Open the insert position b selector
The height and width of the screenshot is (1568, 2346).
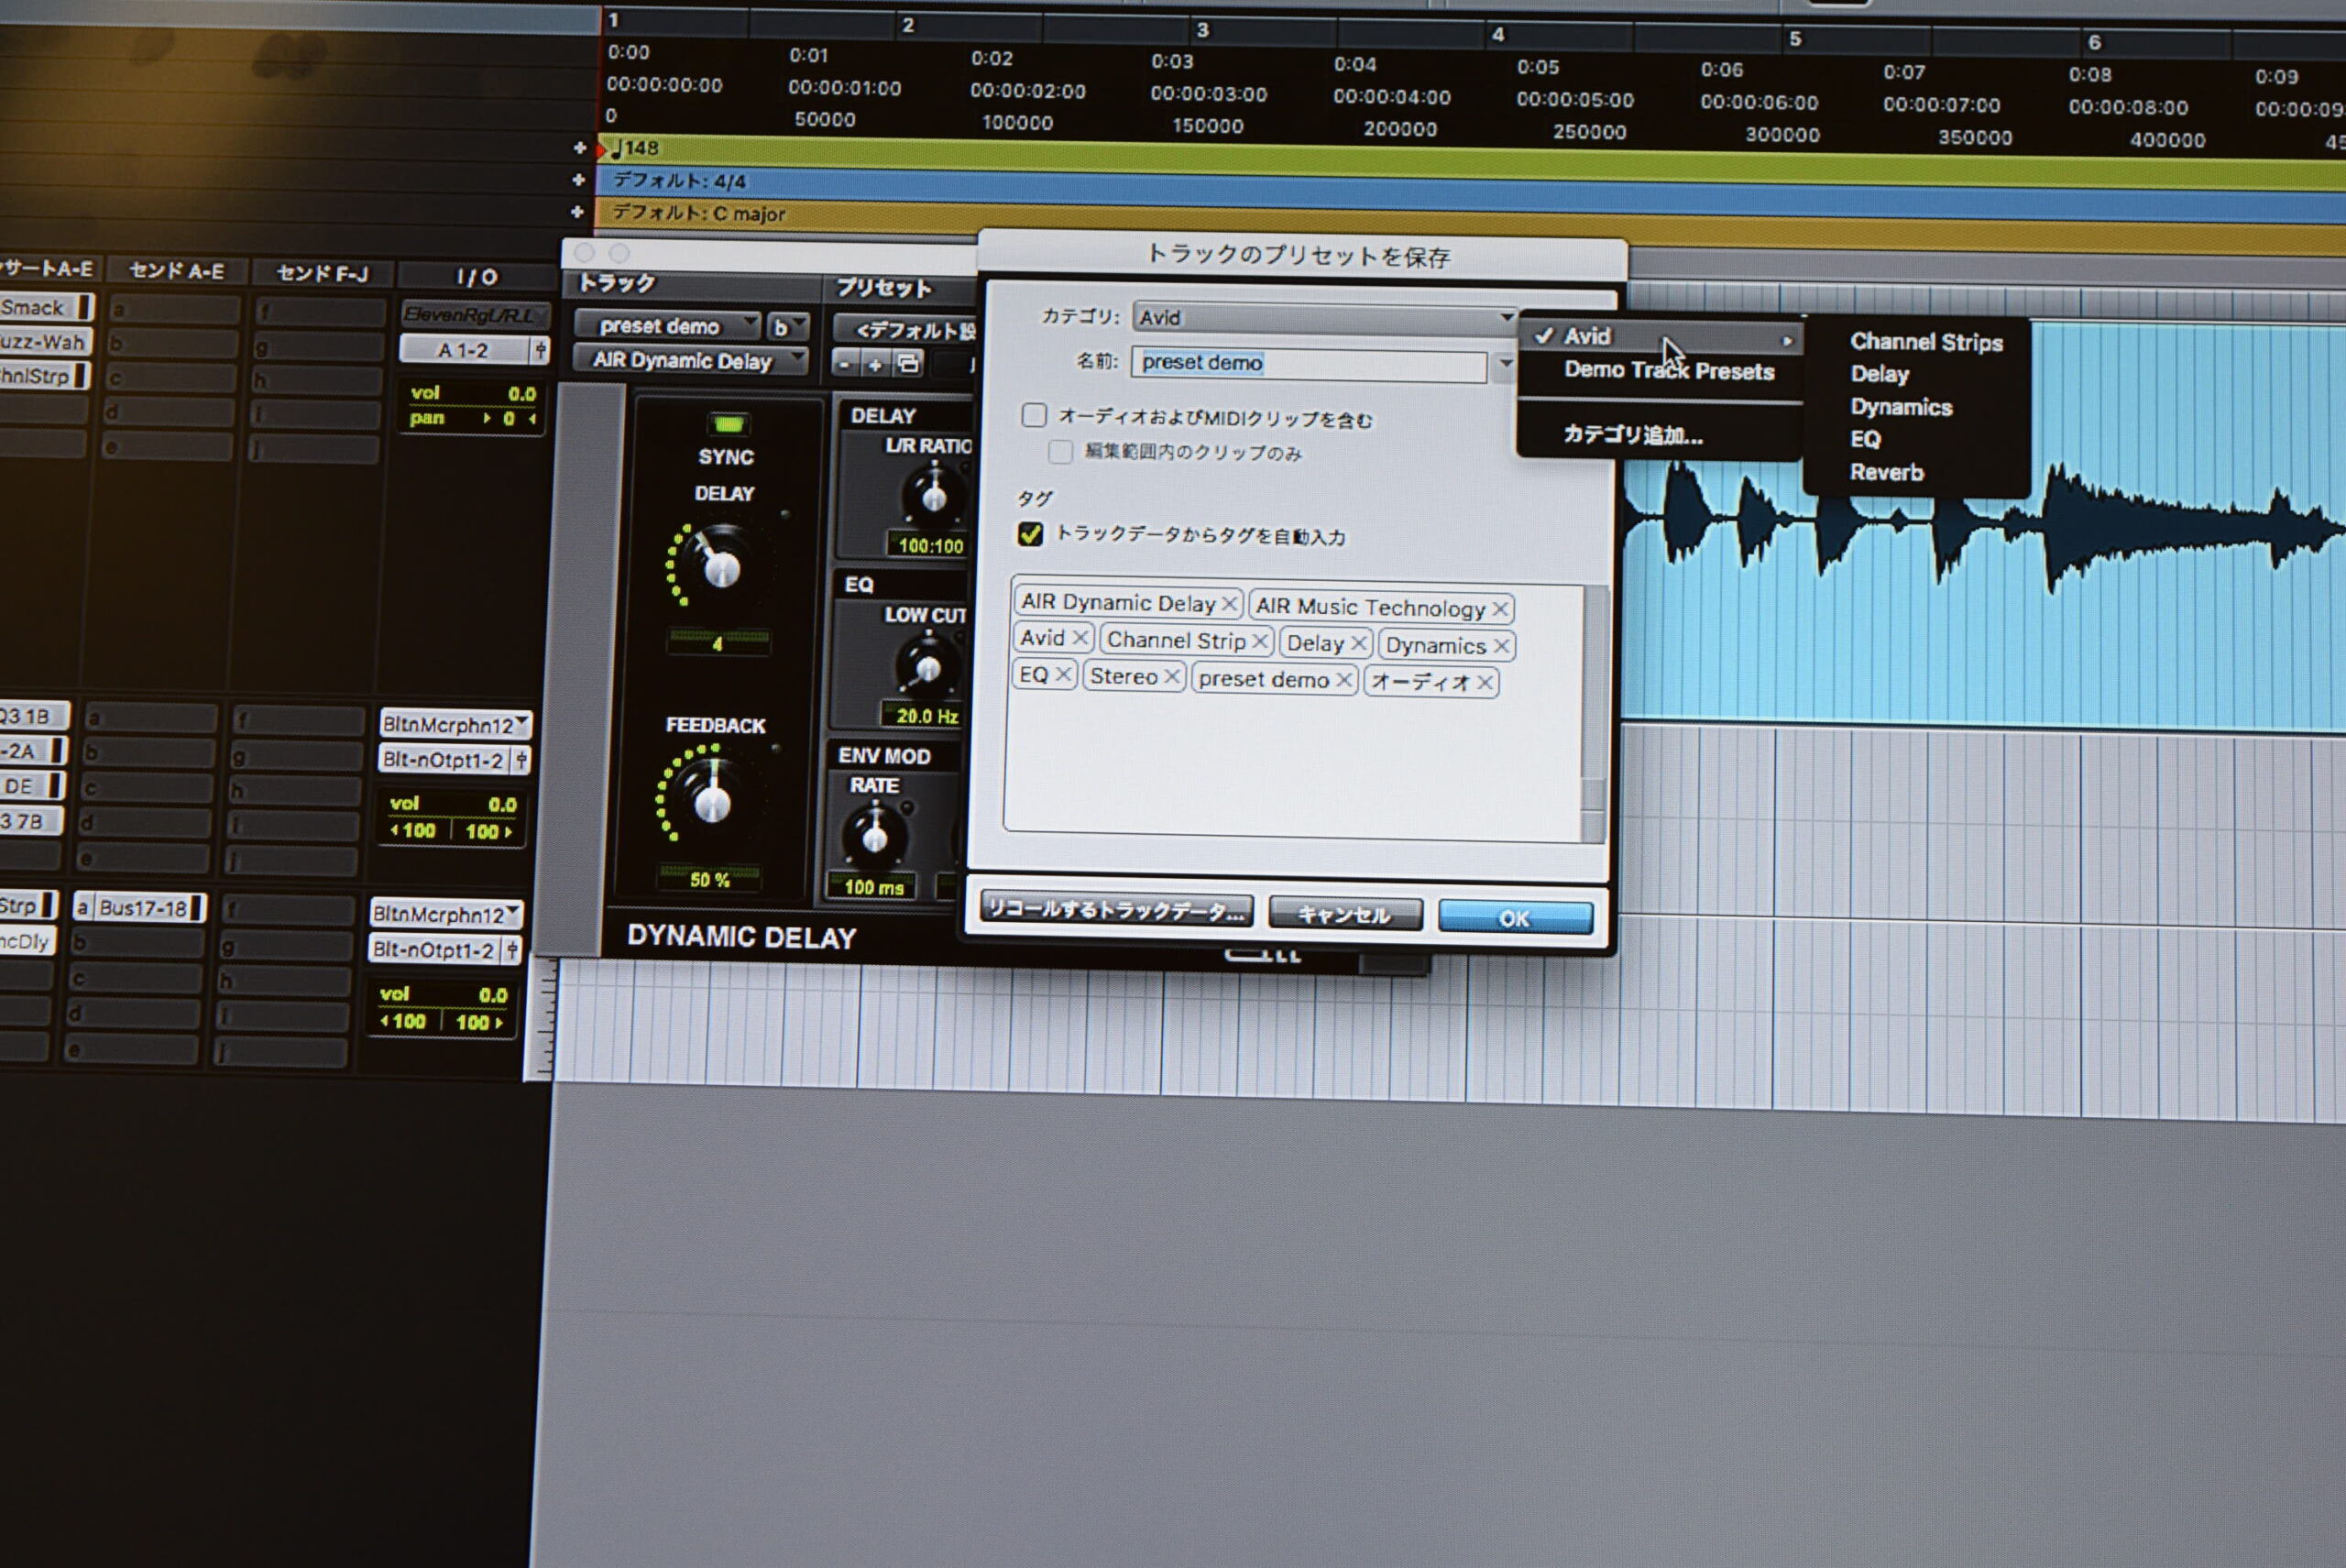788,327
